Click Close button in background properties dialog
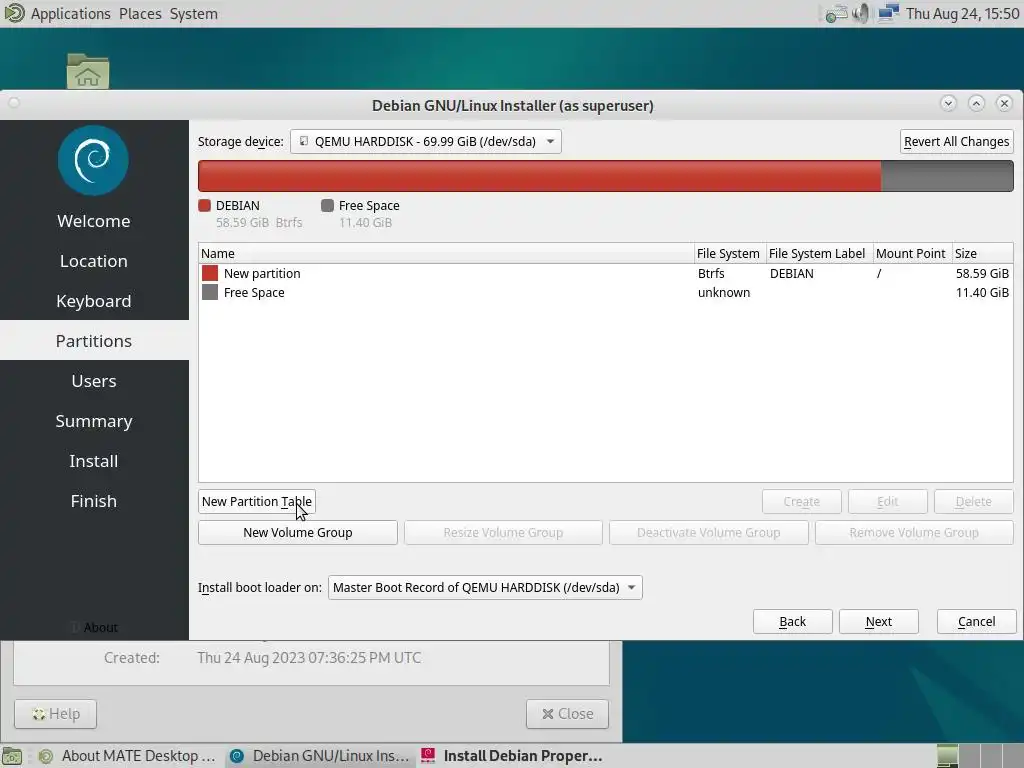 567,714
